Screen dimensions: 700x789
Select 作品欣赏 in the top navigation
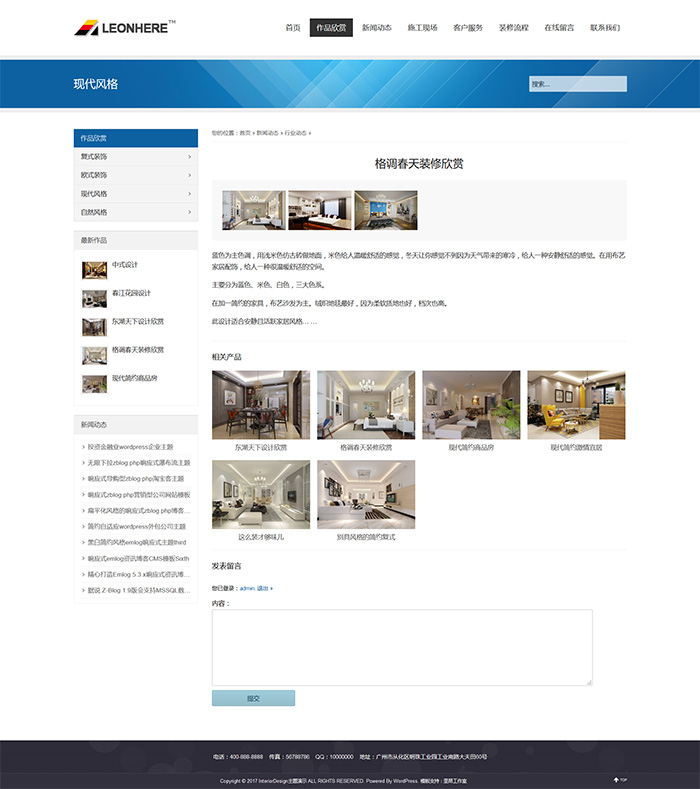click(x=331, y=28)
